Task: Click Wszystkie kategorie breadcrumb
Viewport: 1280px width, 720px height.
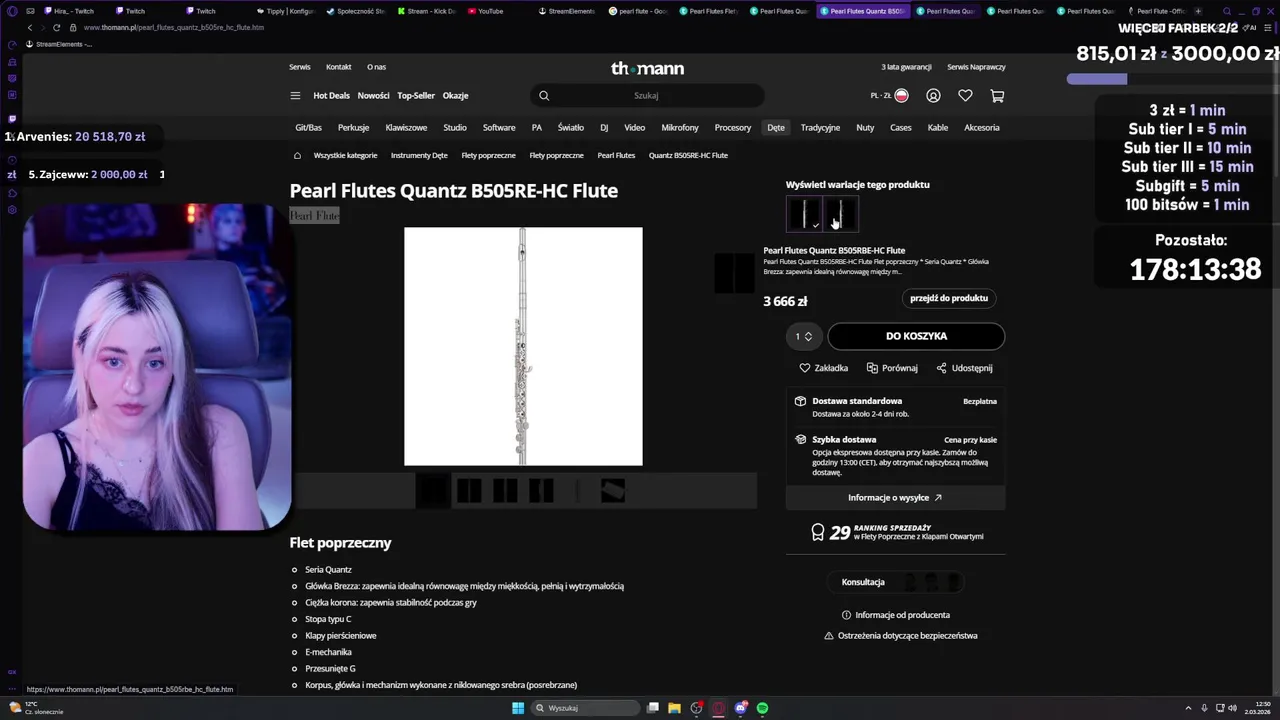Action: [x=345, y=156]
